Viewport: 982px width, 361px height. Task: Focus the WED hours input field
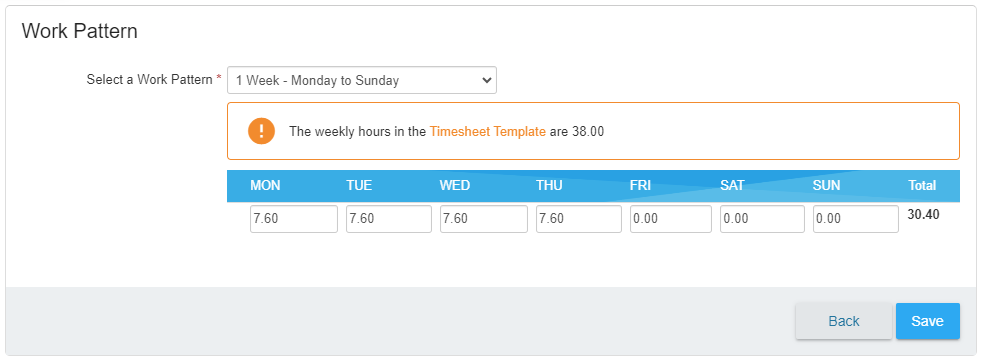coord(483,219)
